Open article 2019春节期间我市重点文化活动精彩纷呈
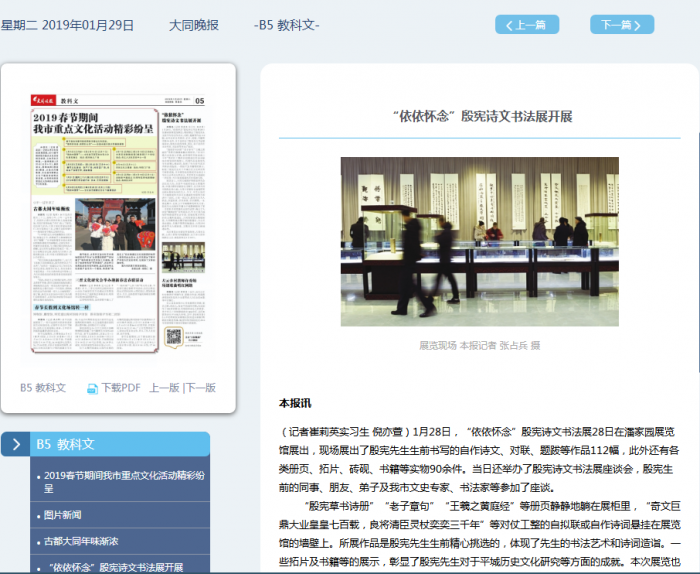 124,482
